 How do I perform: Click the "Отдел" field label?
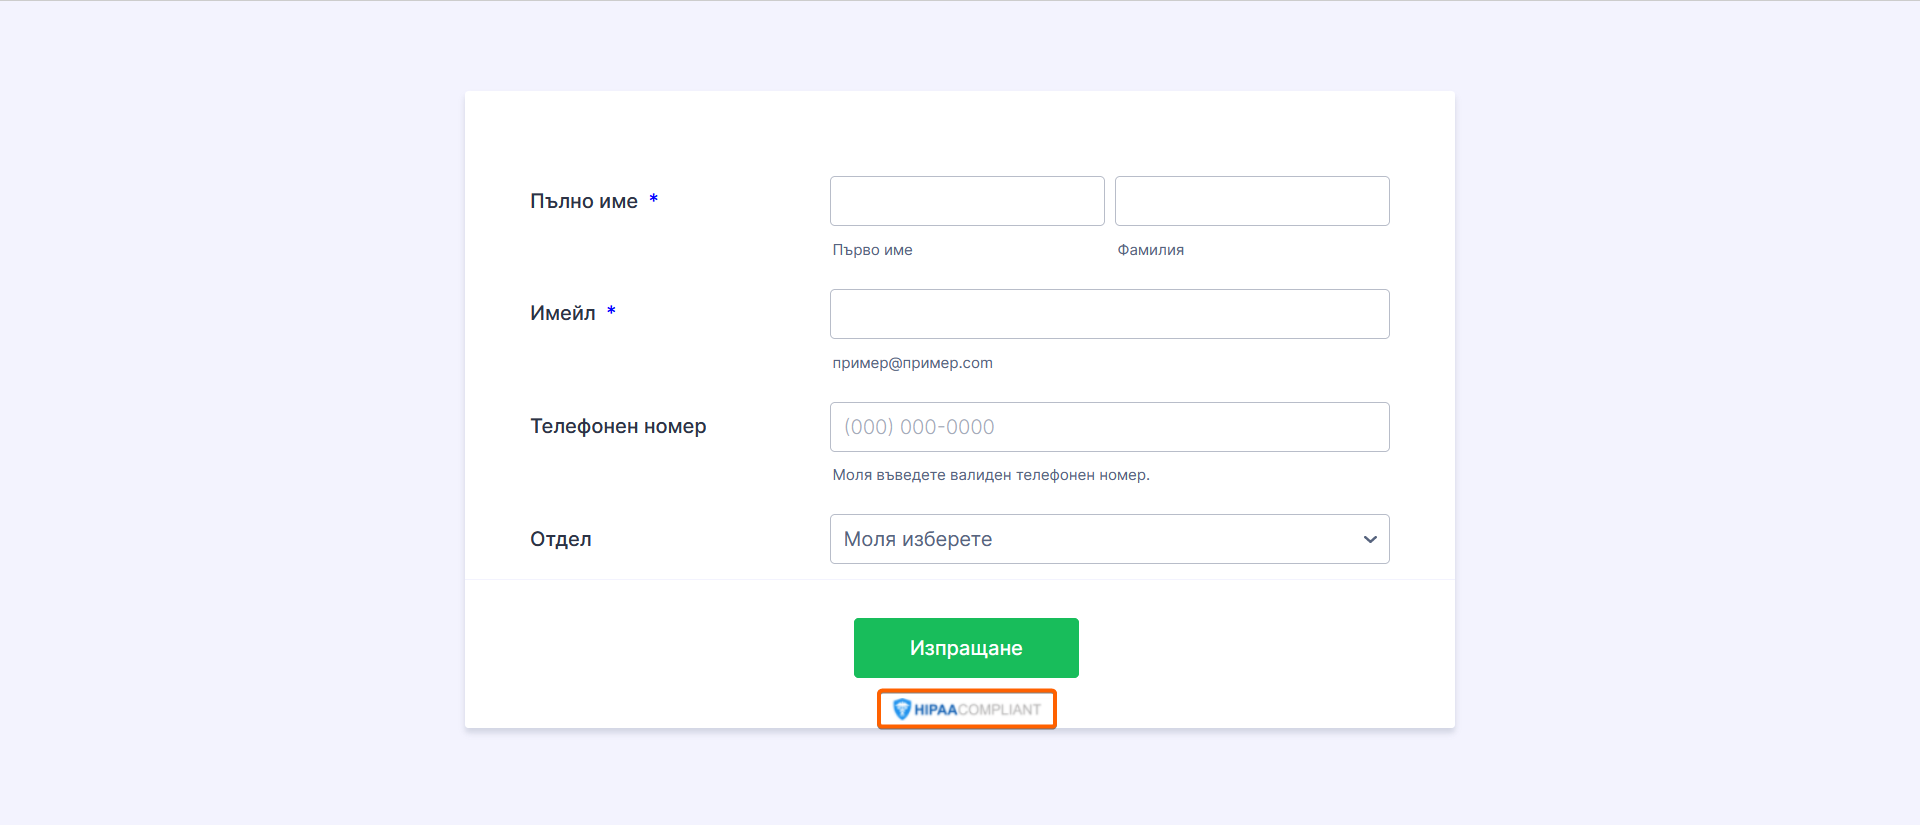pyautogui.click(x=561, y=539)
